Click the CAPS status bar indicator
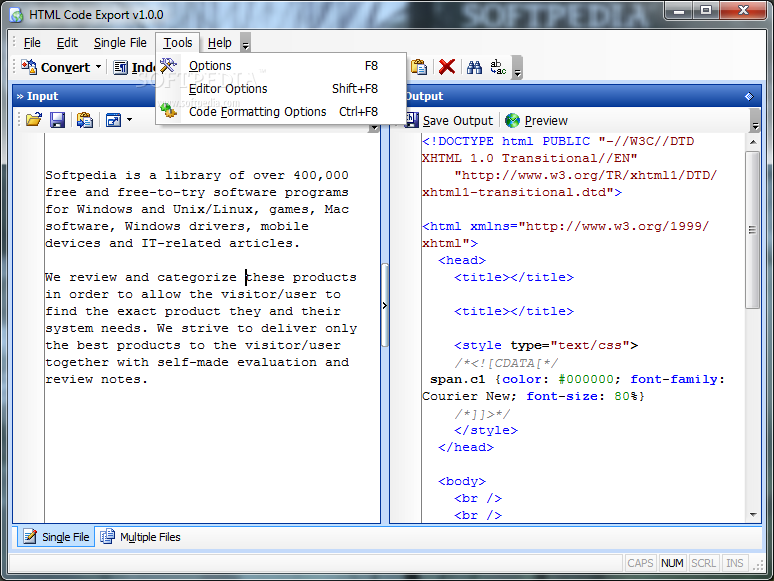This screenshot has width=774, height=581. (640, 563)
